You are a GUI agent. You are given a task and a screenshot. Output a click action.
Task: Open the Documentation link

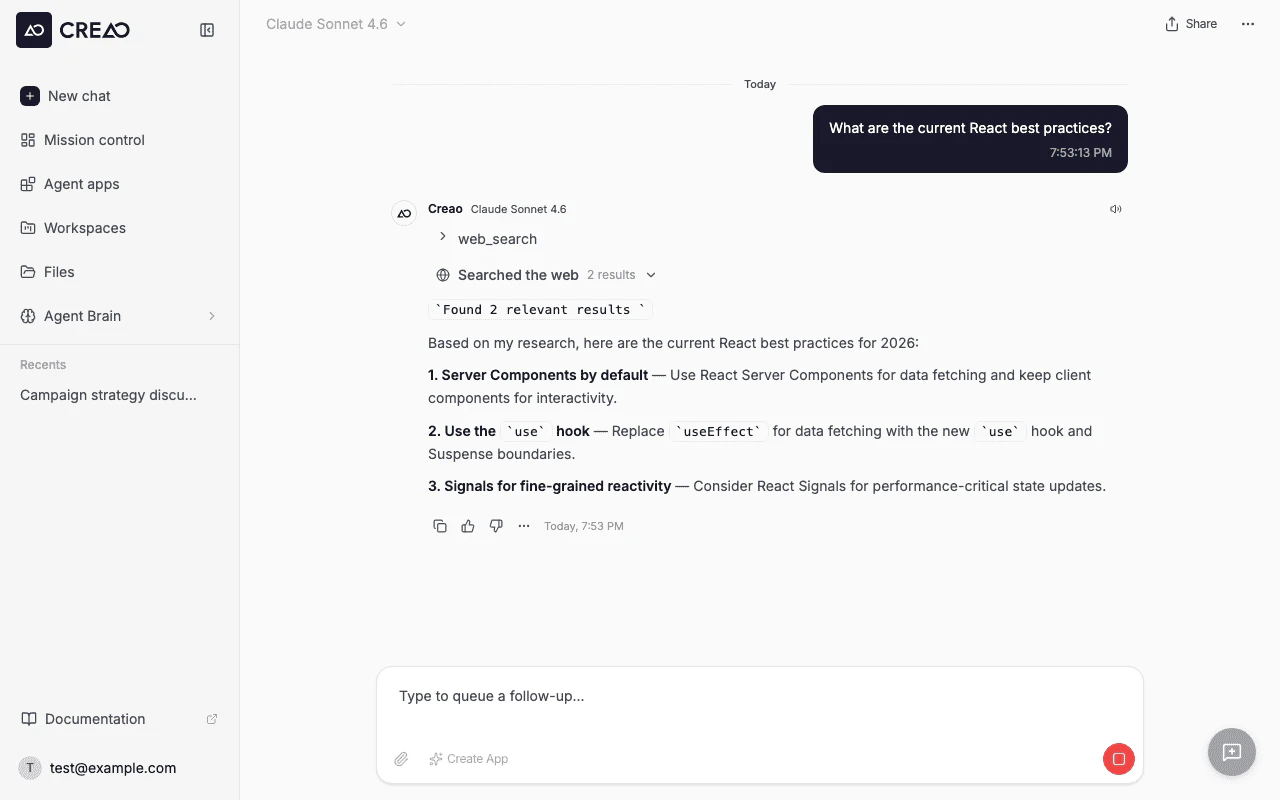[95, 718]
